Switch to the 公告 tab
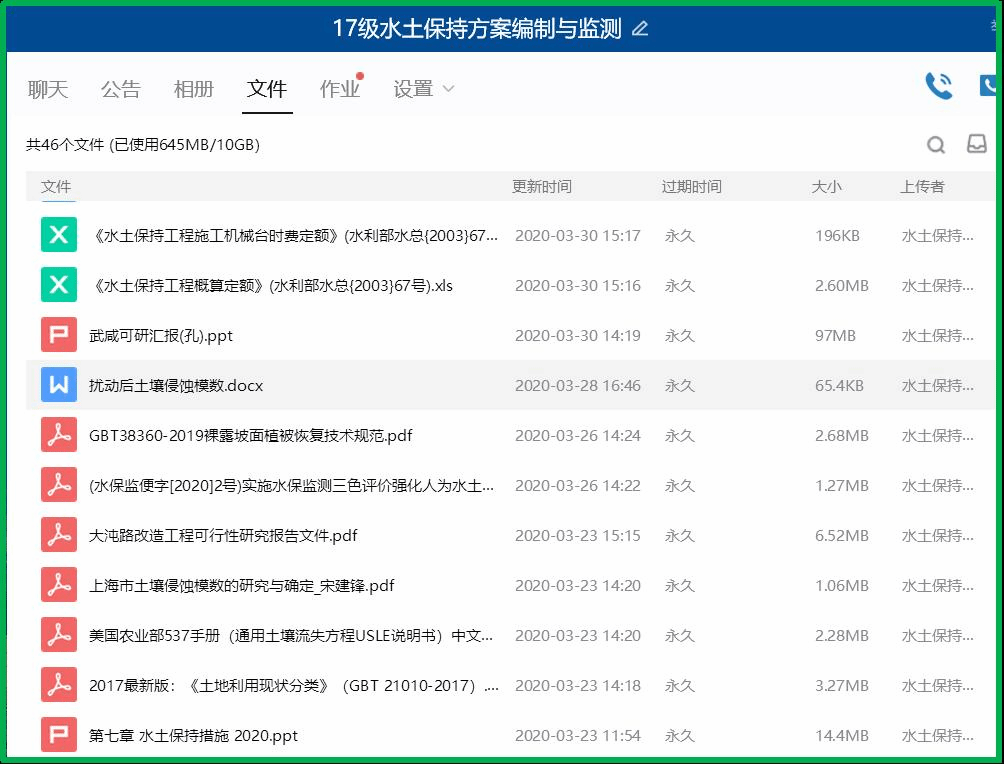1004x764 pixels. click(x=121, y=89)
